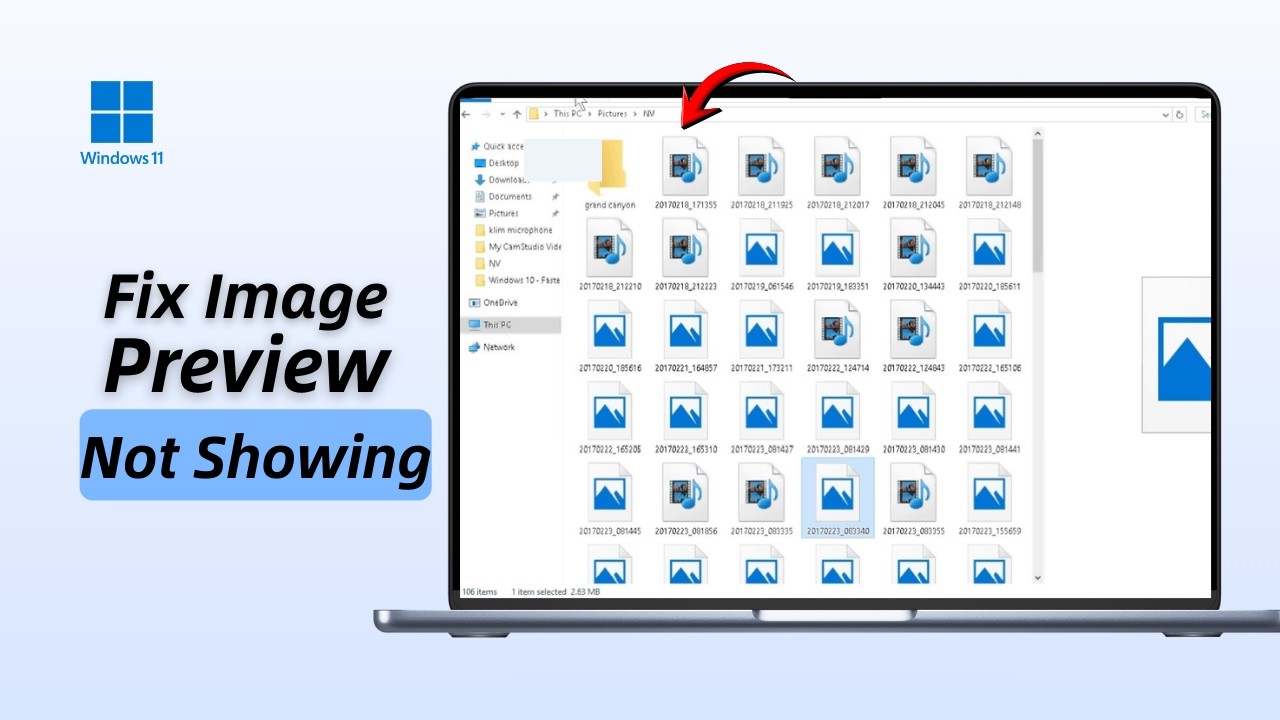Select video file 20170222_124714

837,336
